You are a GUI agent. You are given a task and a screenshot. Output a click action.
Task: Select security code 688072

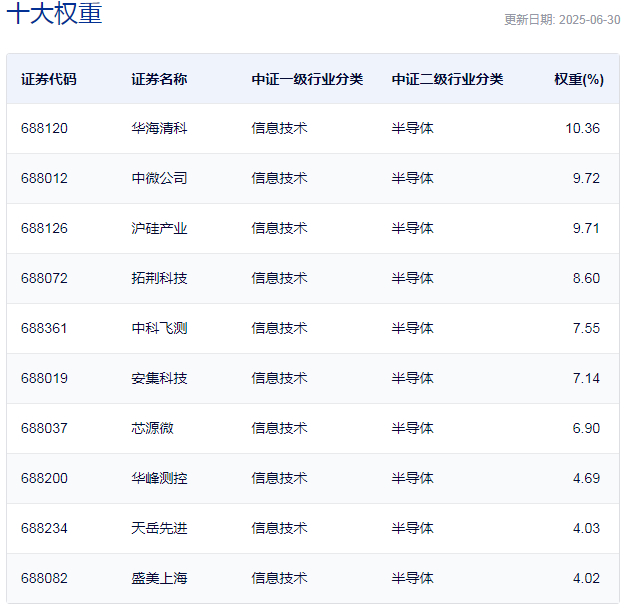[44, 278]
